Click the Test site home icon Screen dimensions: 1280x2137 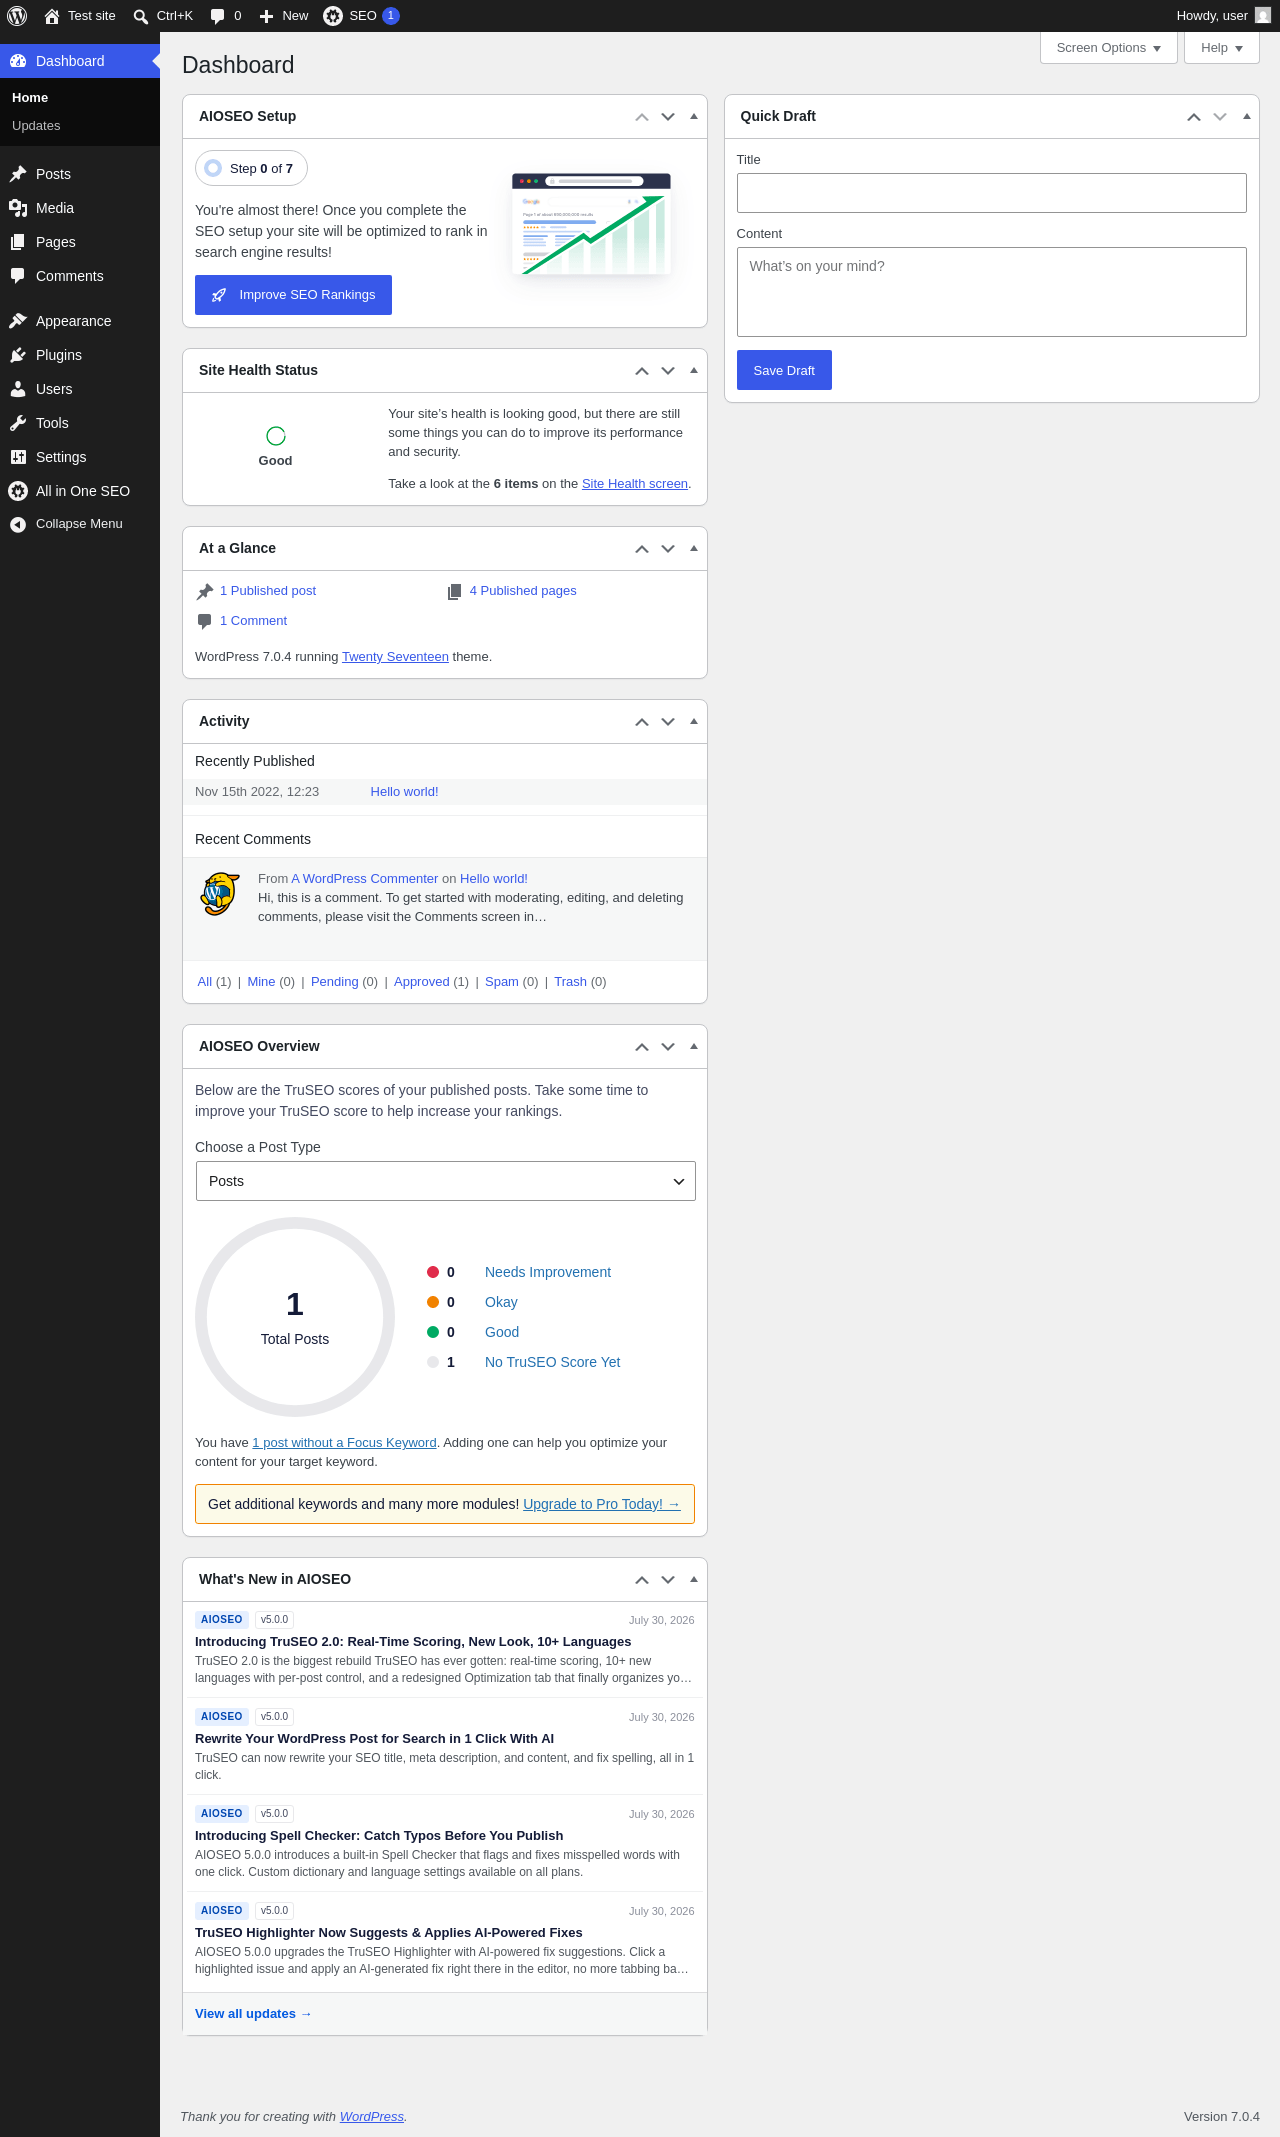(52, 16)
